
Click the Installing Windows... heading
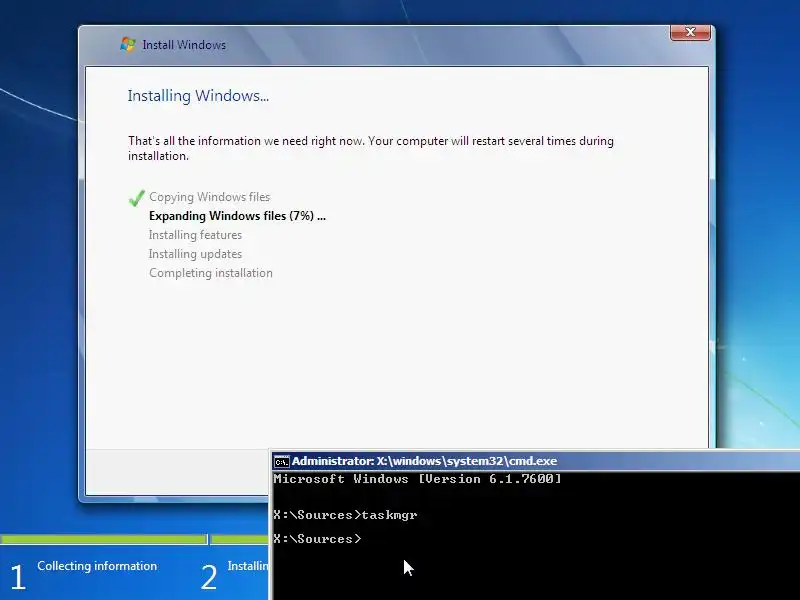pos(198,95)
